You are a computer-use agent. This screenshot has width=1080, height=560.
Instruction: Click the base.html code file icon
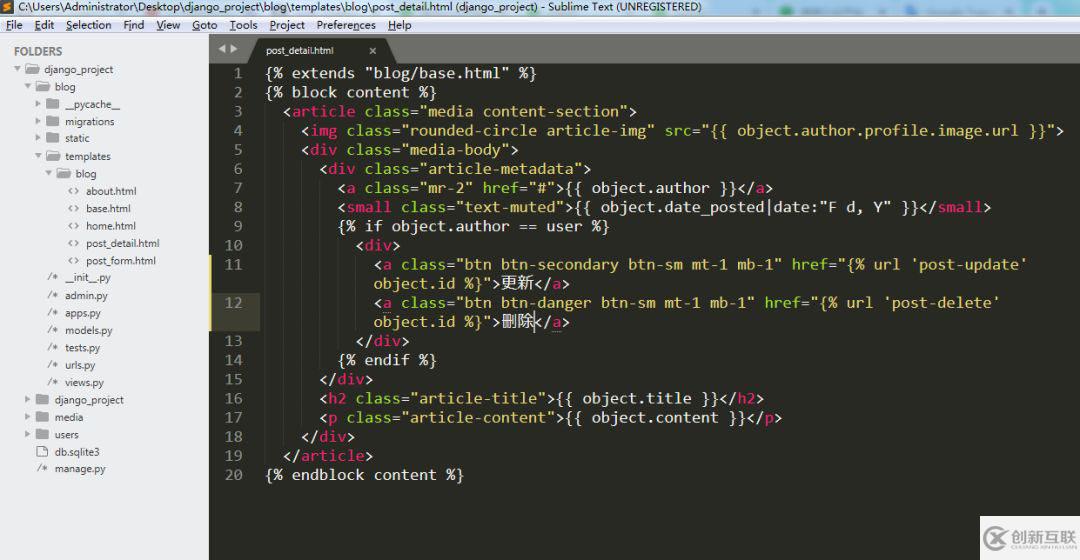coord(74,208)
